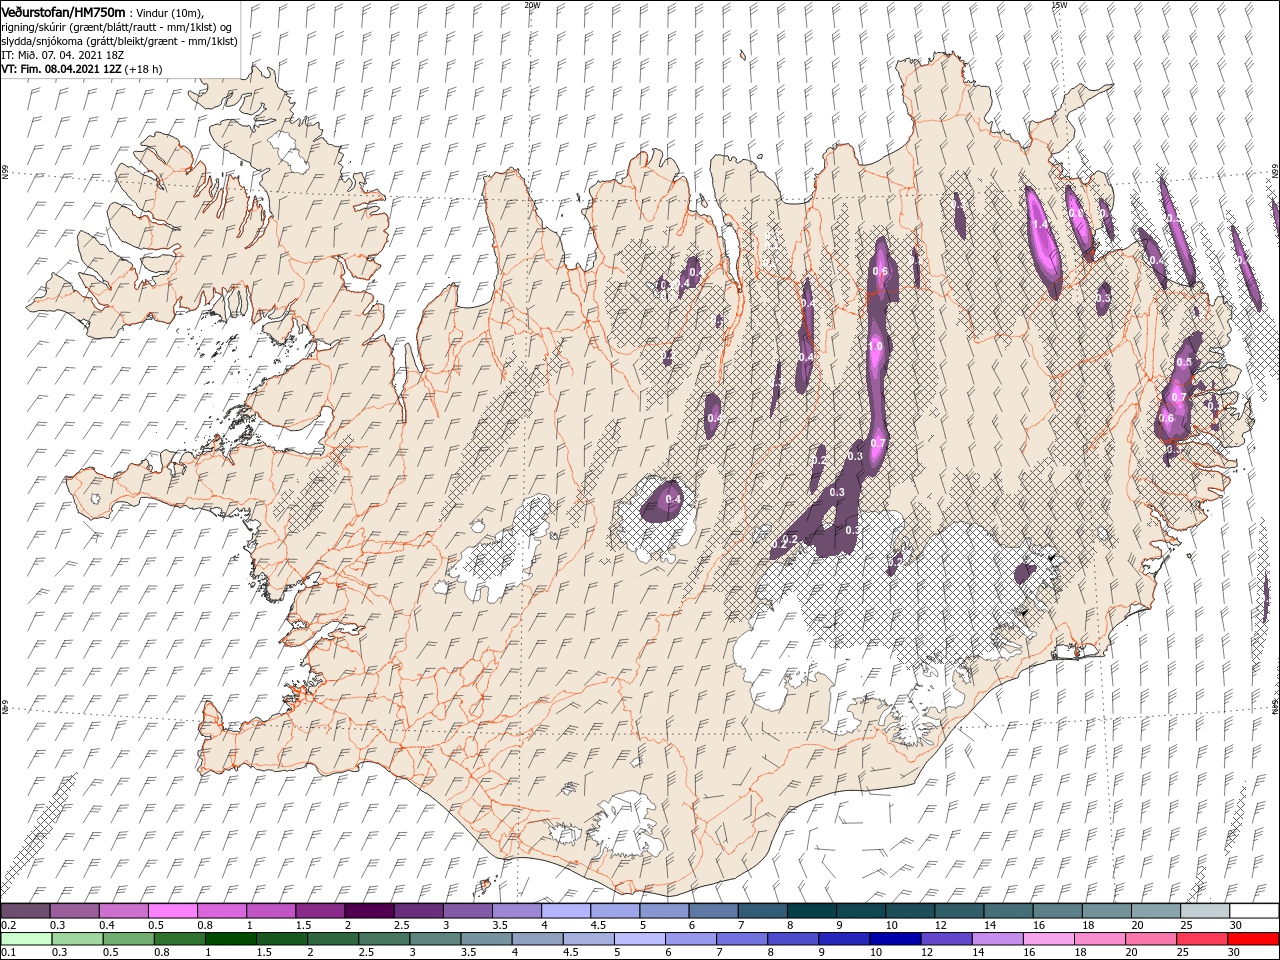Pick the snow scale swatch between 4 and 4.5
The height and width of the screenshot is (960, 1280).
pyautogui.click(x=565, y=910)
